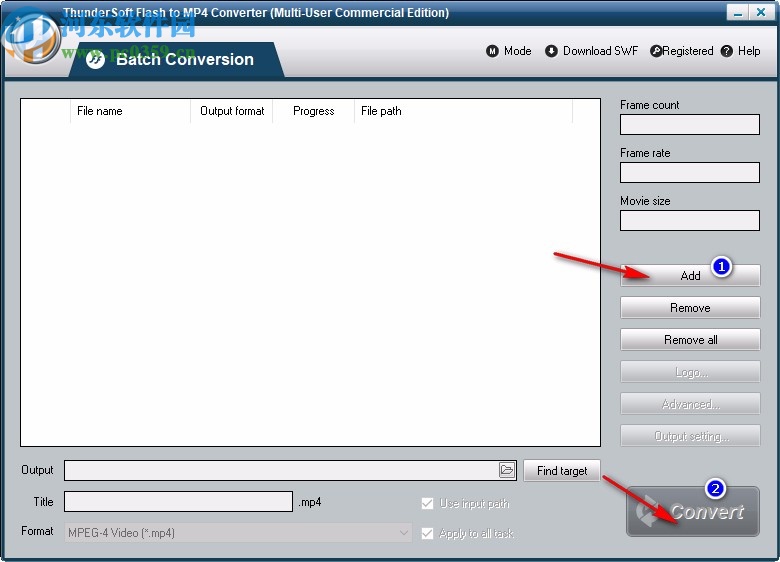
Task: Click the Find target button
Action: pos(562,470)
